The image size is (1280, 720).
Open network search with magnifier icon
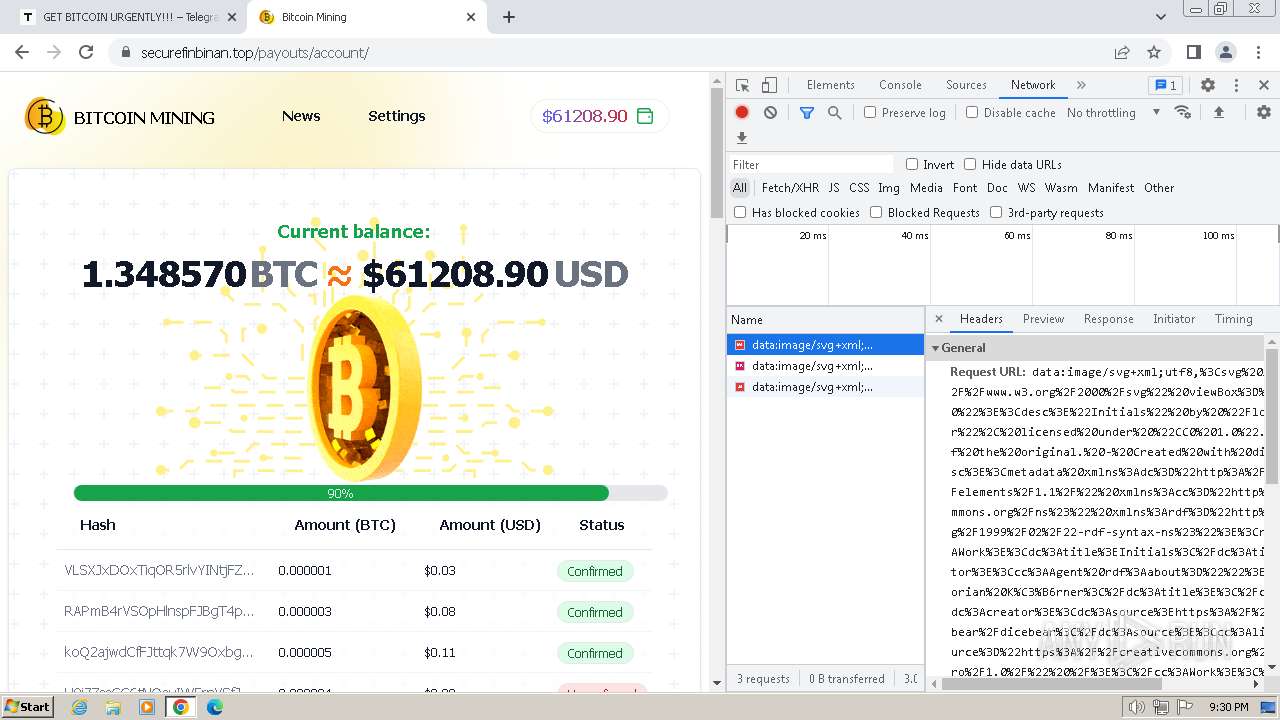pos(835,113)
